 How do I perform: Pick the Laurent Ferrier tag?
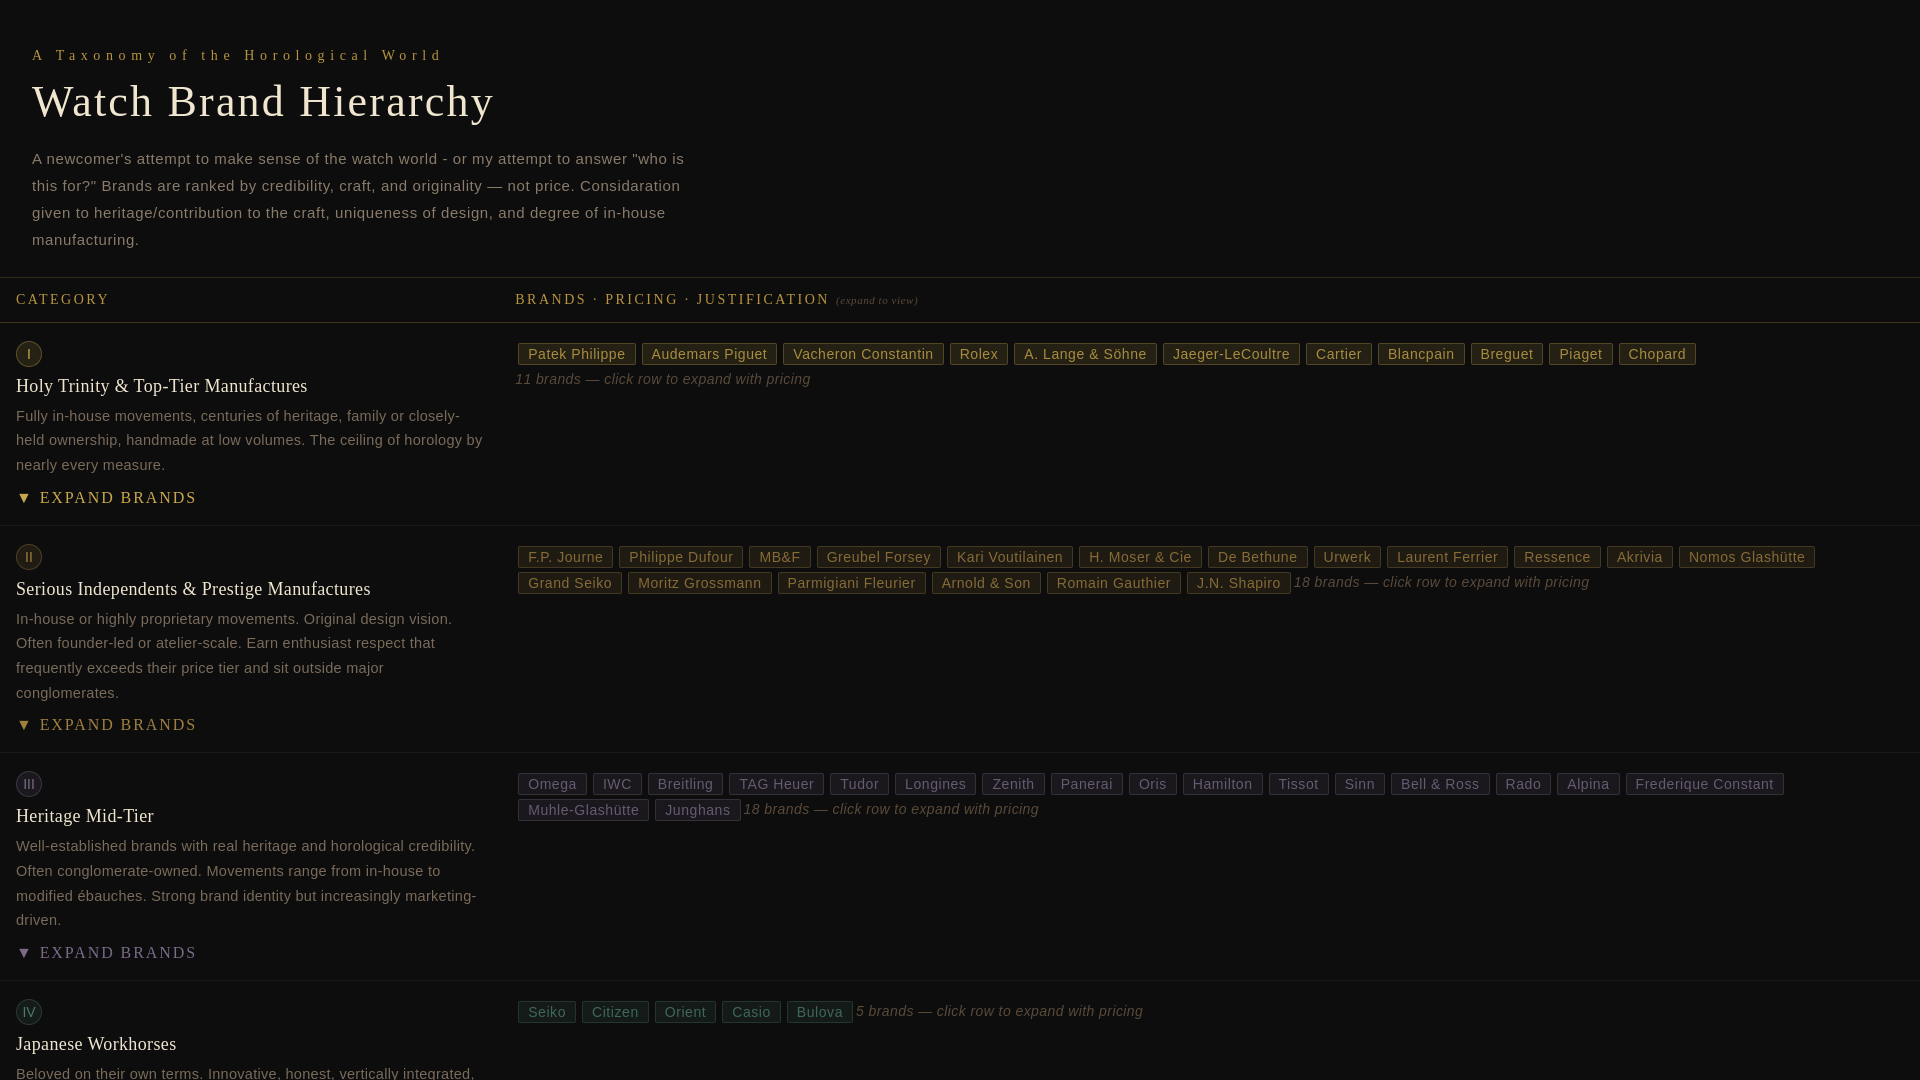point(1447,557)
